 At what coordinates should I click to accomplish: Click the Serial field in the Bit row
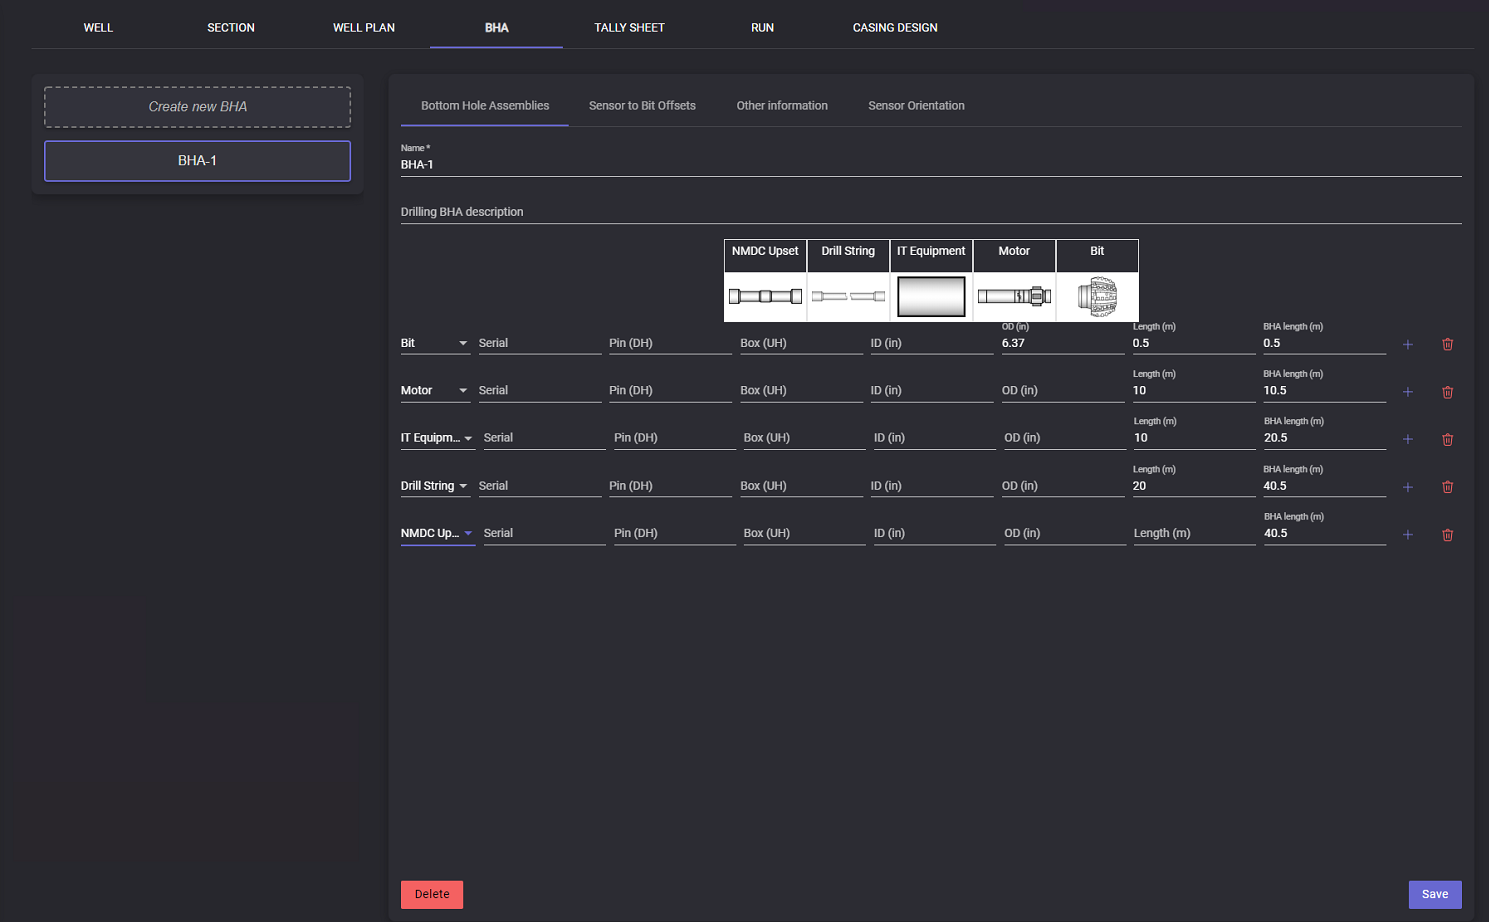[538, 343]
